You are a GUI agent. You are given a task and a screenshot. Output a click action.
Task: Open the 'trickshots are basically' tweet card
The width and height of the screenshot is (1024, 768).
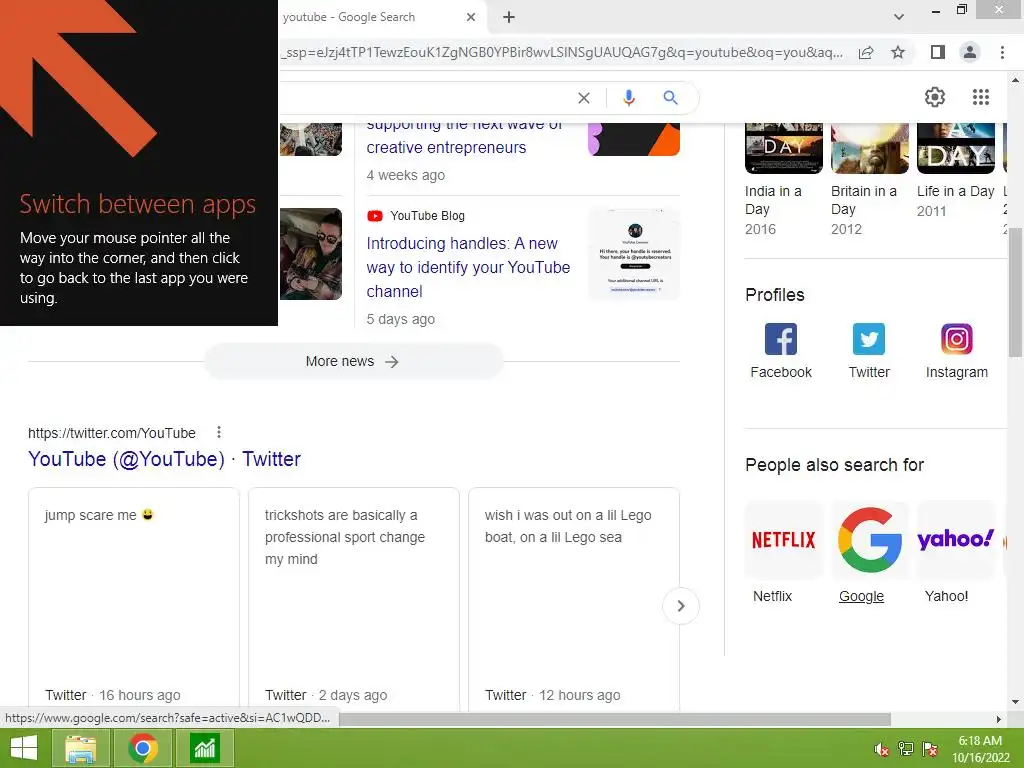(x=353, y=599)
